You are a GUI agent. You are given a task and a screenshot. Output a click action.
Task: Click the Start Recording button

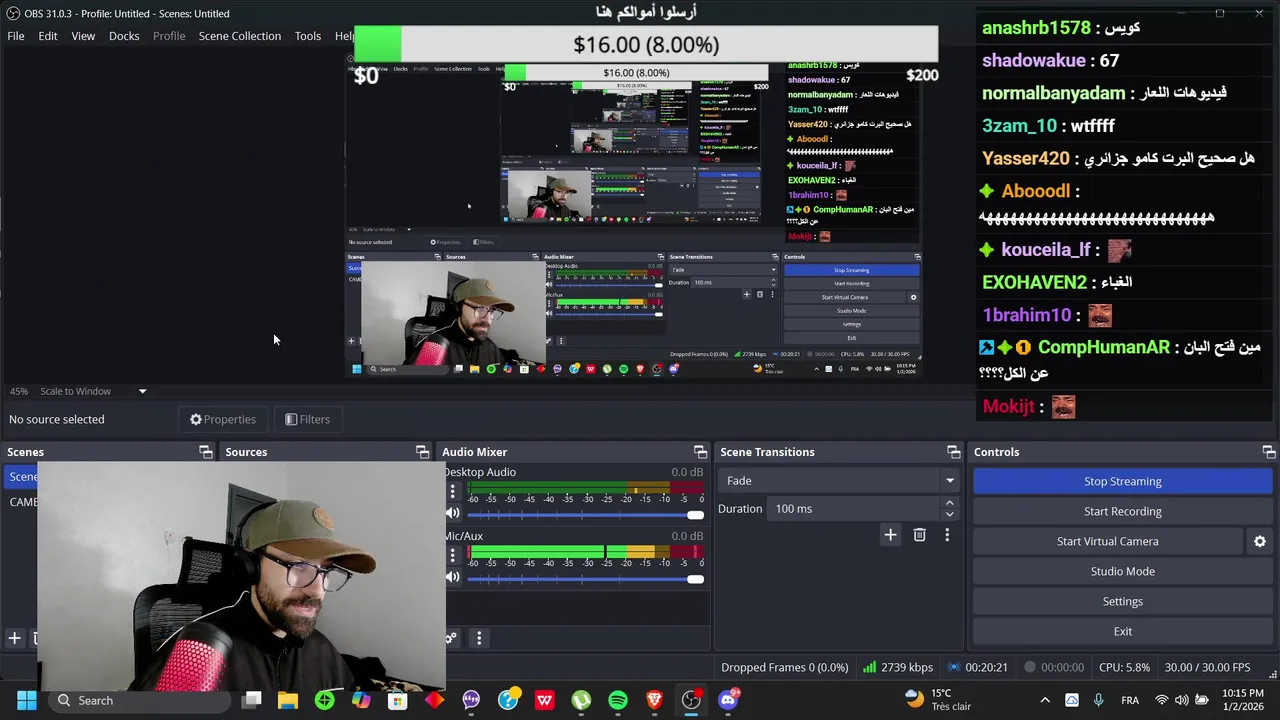pos(1122,511)
